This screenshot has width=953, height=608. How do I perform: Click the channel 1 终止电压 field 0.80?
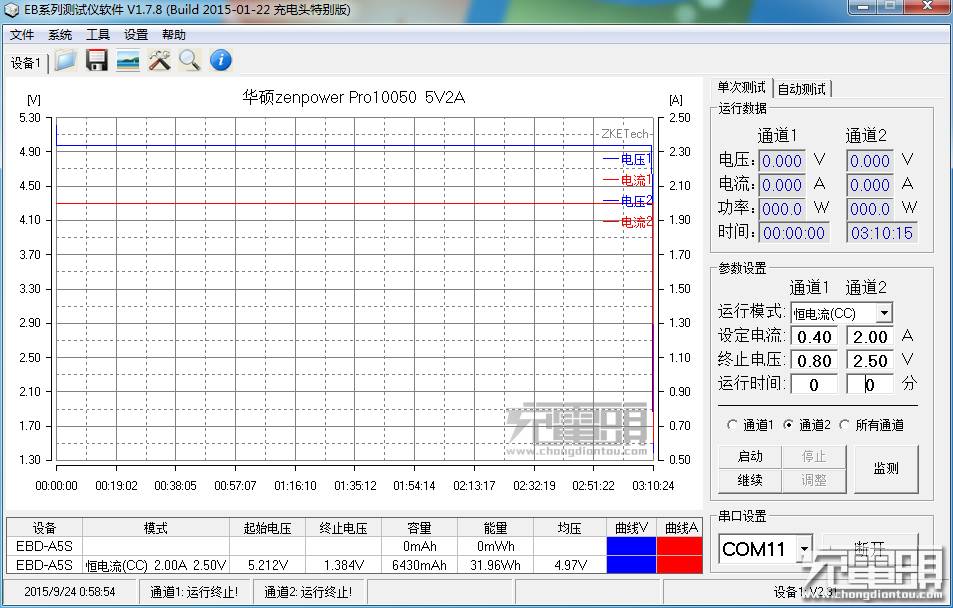pyautogui.click(x=814, y=361)
